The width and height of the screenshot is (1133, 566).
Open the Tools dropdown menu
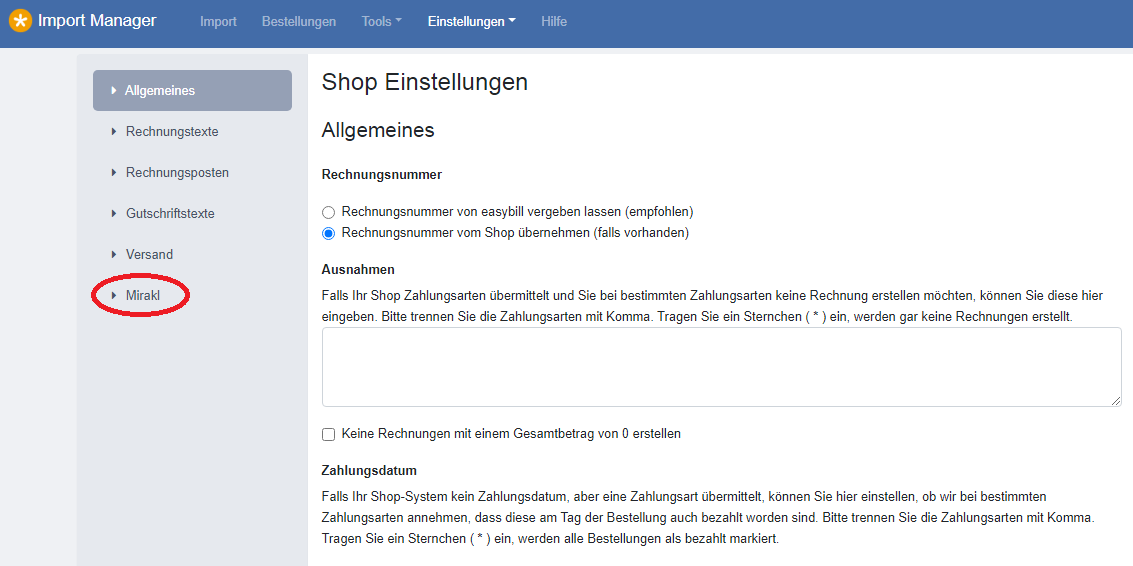(x=382, y=22)
